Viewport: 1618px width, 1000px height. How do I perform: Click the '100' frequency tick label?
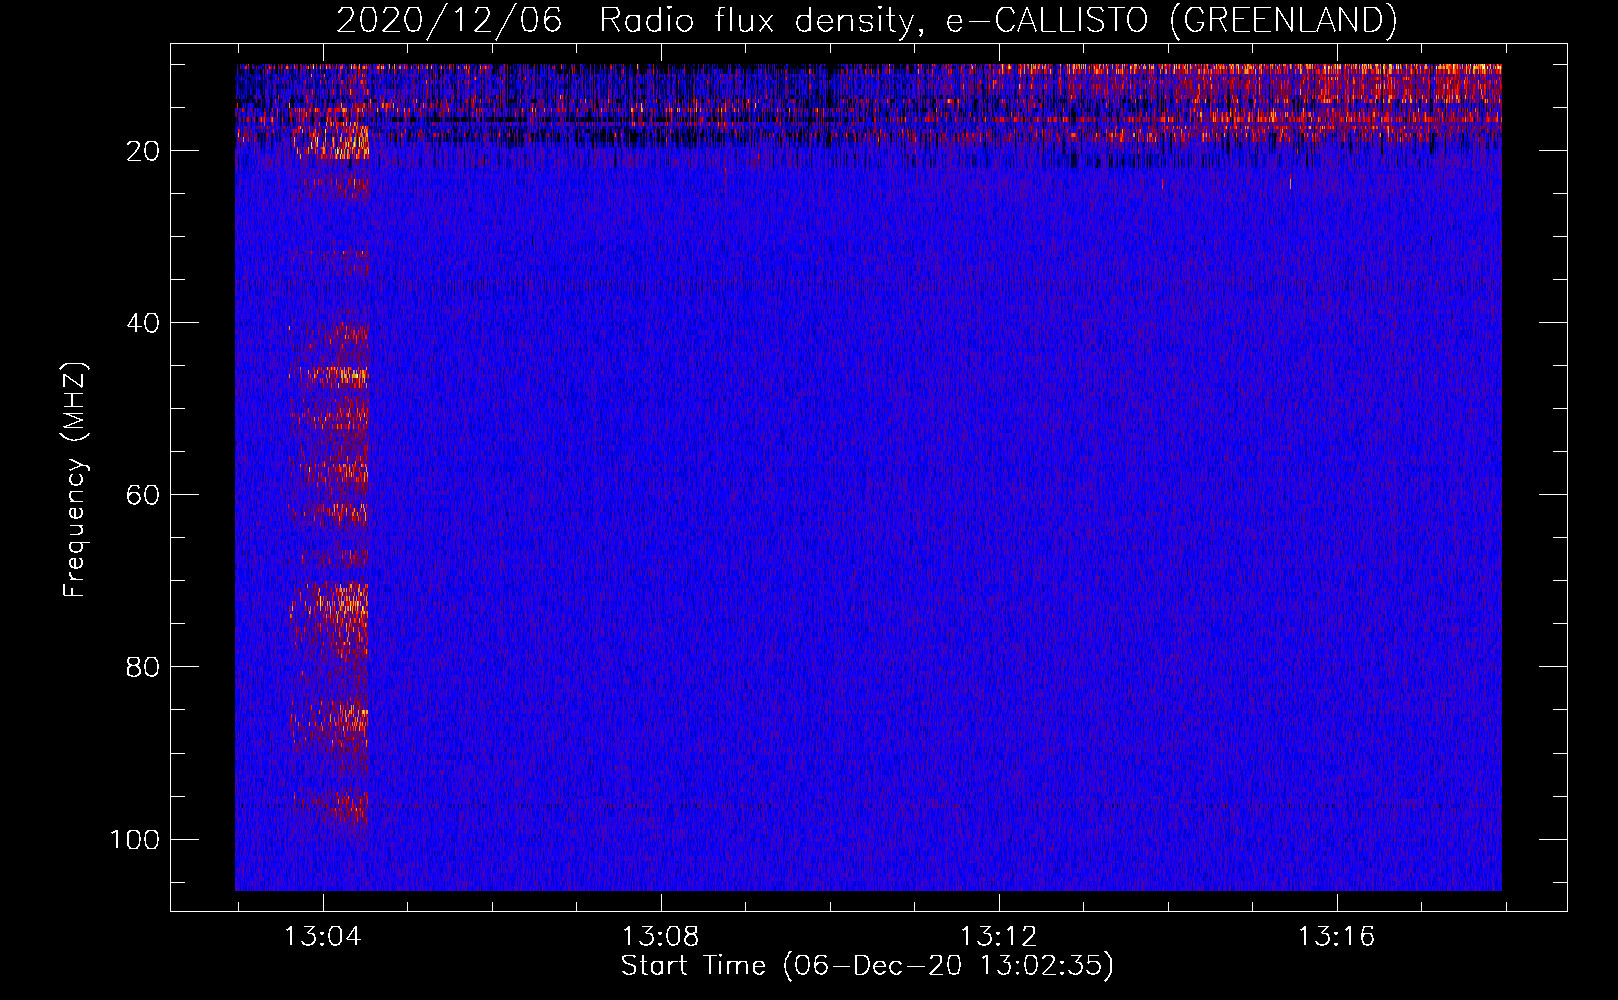[x=135, y=839]
